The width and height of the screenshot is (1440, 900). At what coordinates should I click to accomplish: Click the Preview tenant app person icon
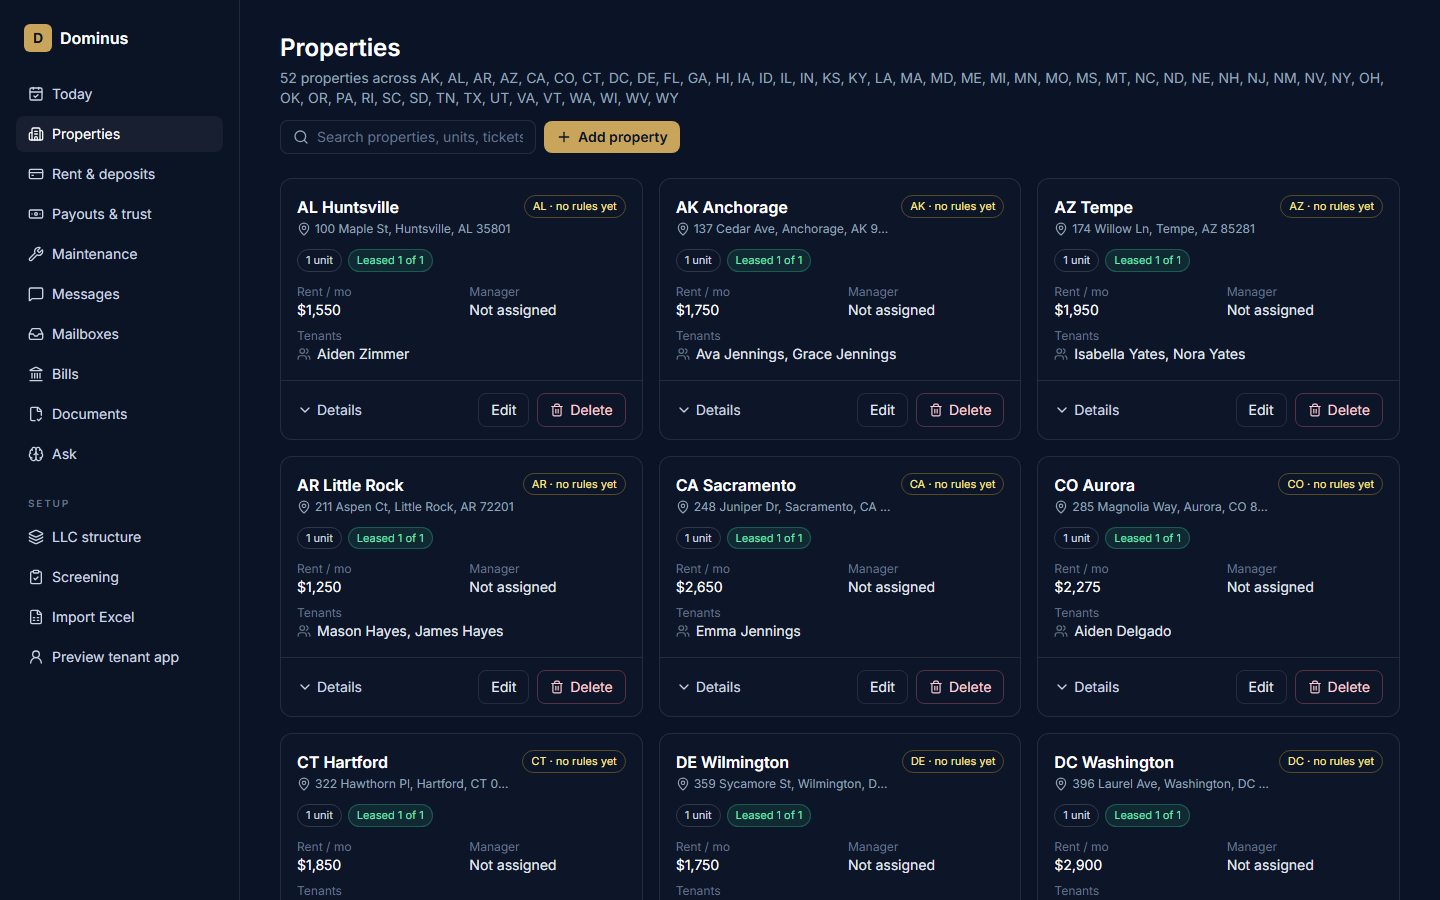(36, 657)
